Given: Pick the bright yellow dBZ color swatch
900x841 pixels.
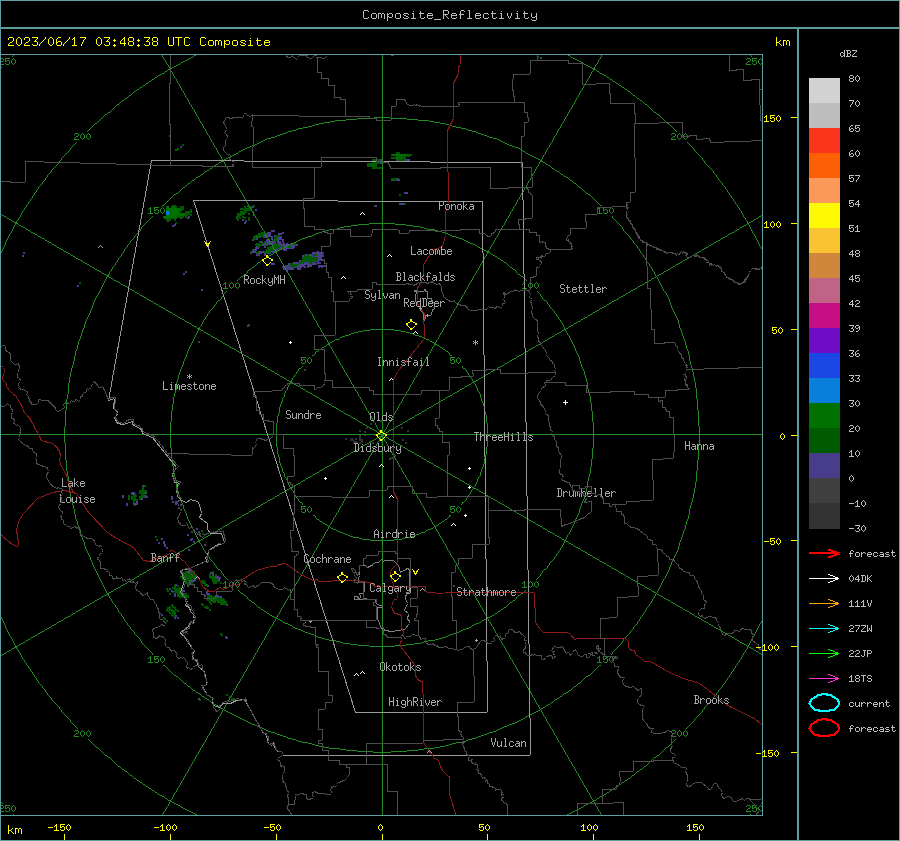Looking at the screenshot, I should pyautogui.click(x=824, y=215).
